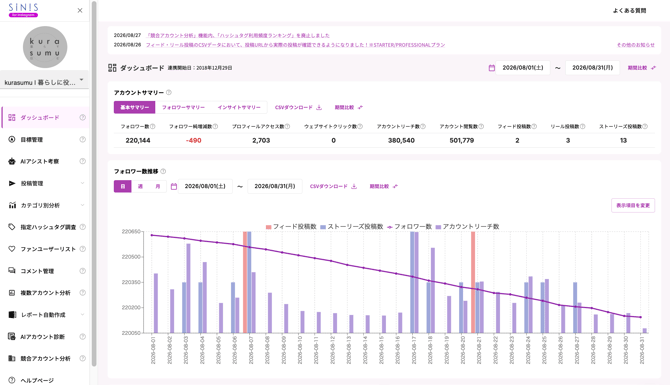Open the 目標管理 target icon
Viewport: 670px width, 385px height.
(x=12, y=139)
